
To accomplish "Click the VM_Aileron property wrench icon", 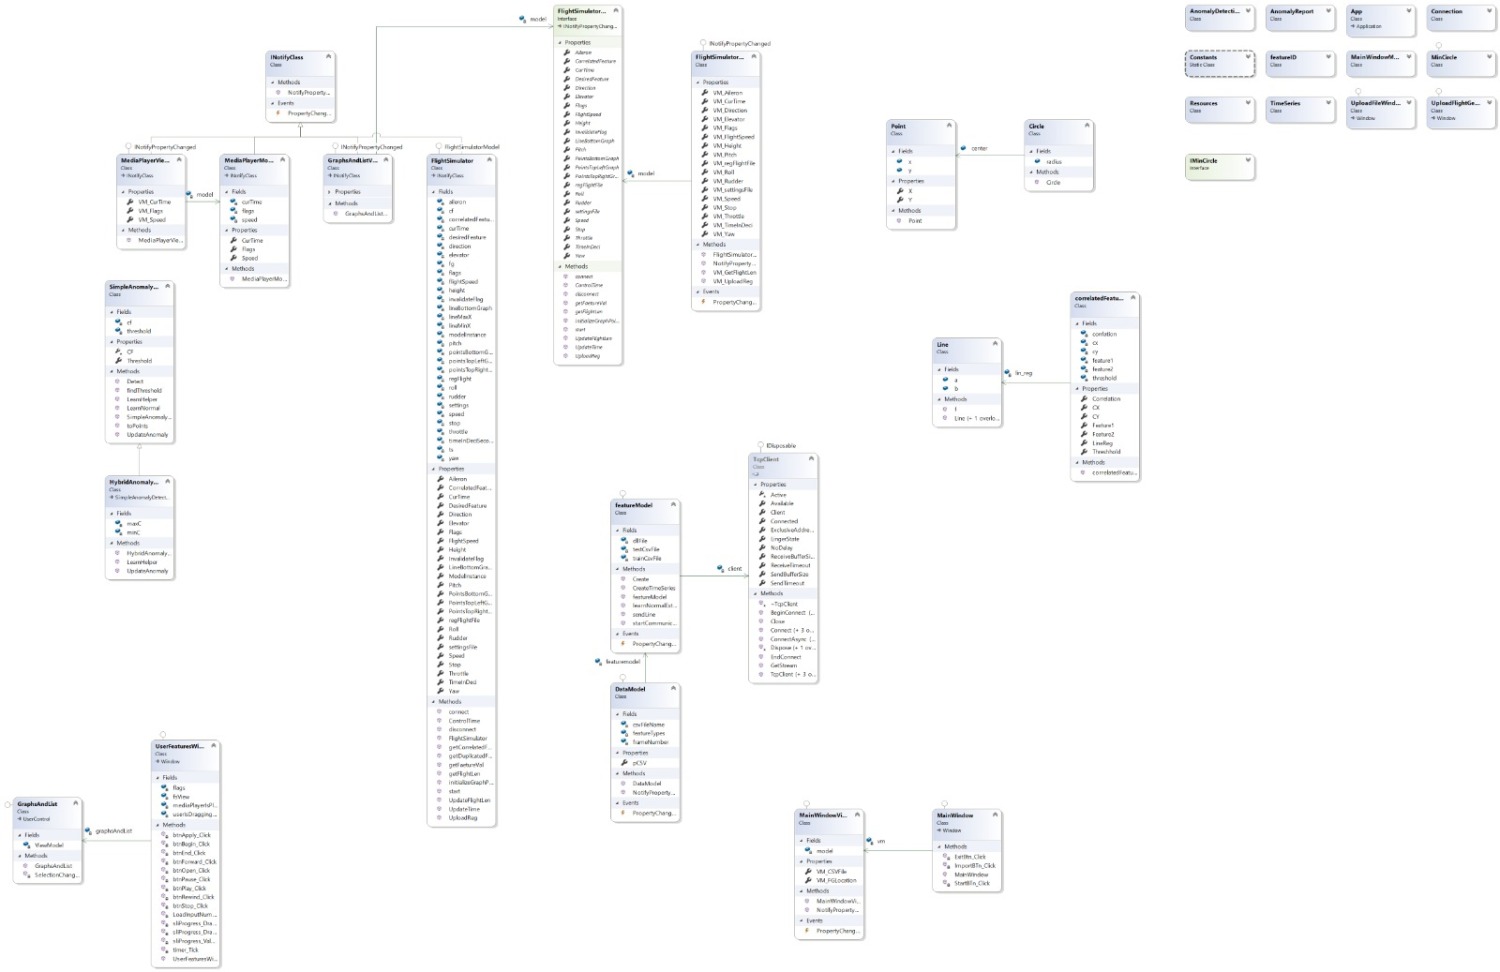I will [x=704, y=93].
